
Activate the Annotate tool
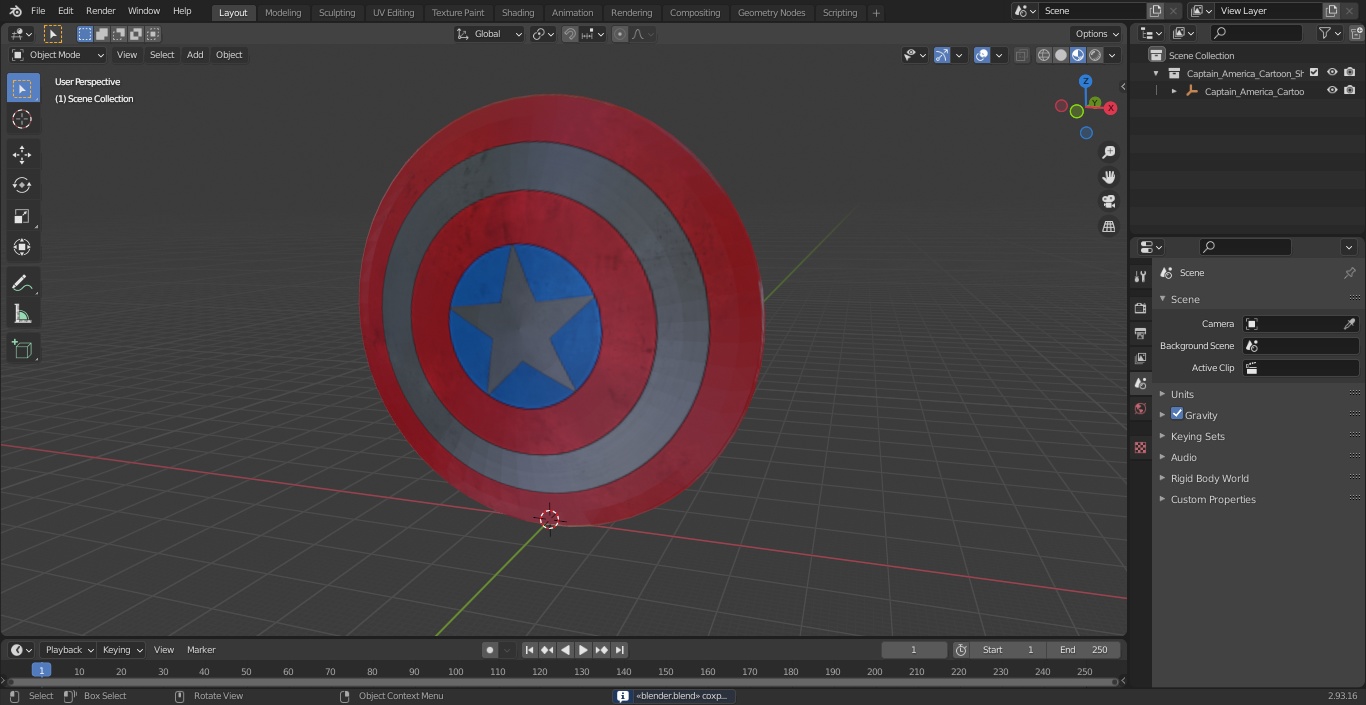coord(22,283)
